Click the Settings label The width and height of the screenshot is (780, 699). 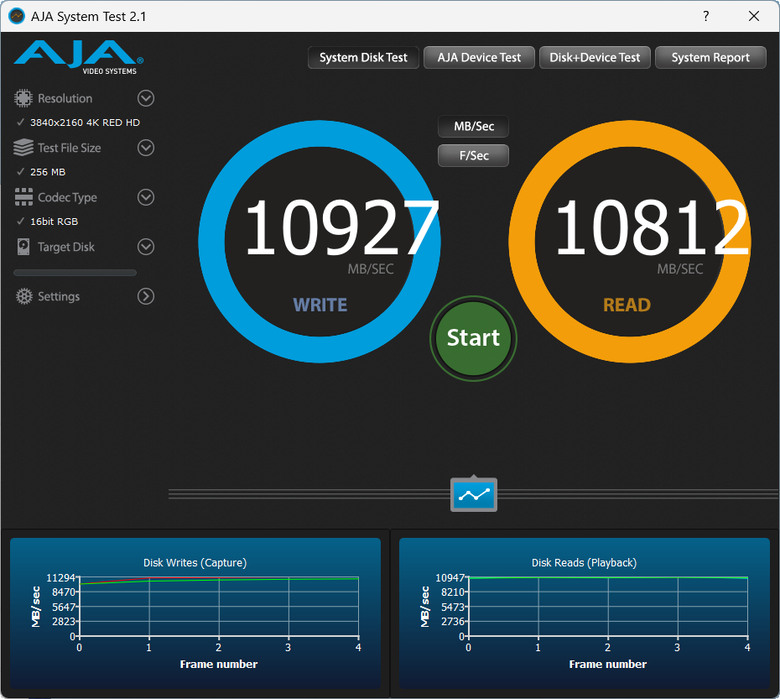[x=59, y=297]
